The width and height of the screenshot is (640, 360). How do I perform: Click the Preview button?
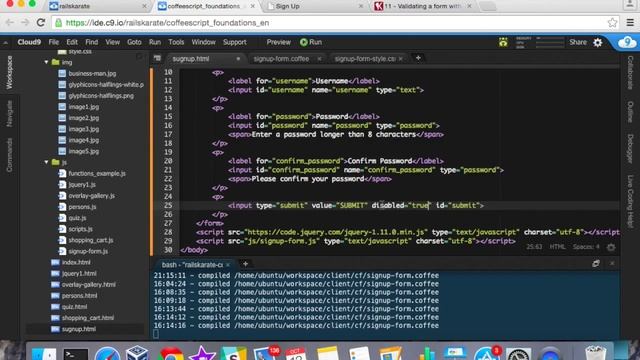(x=278, y=42)
